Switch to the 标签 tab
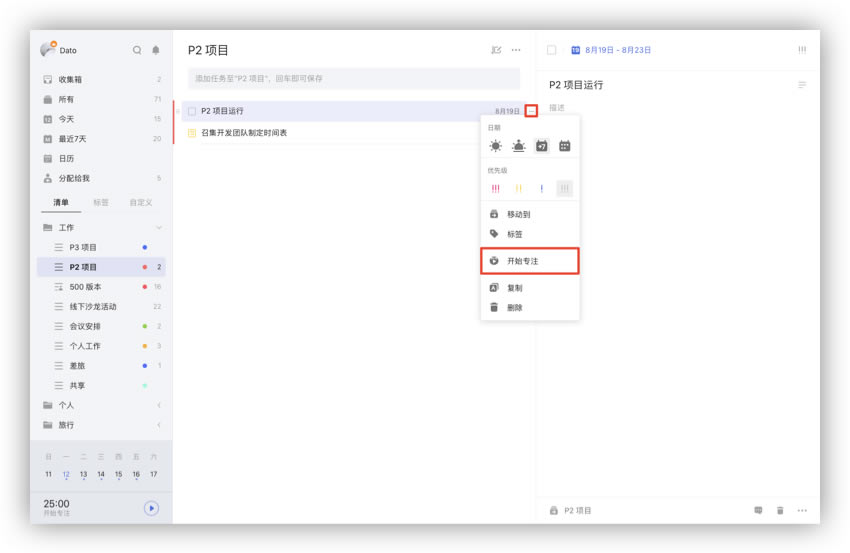Screen dimensions: 850x553 point(101,202)
